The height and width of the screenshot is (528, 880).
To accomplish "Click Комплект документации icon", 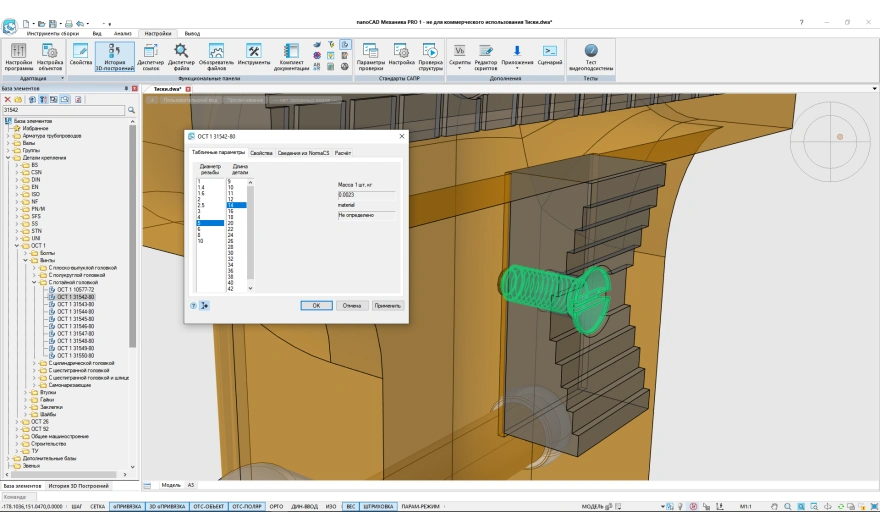I will click(x=290, y=55).
